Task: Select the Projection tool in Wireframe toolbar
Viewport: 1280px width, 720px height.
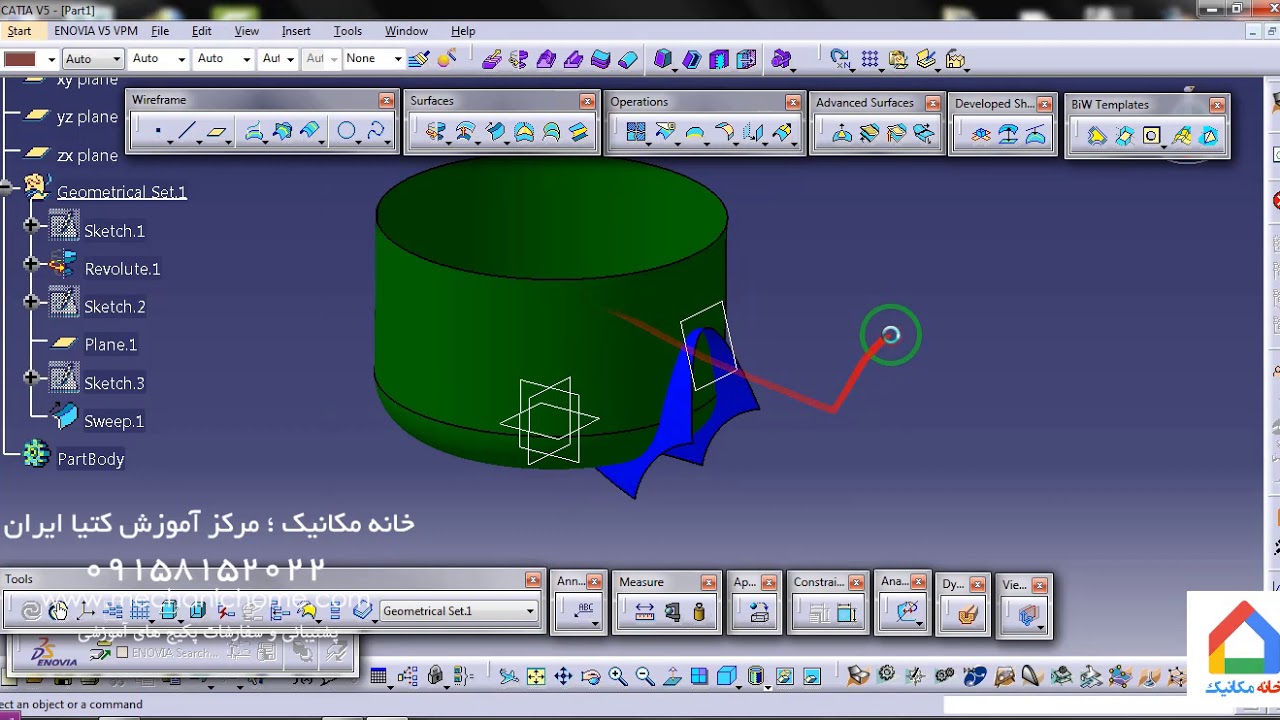Action: pos(254,132)
